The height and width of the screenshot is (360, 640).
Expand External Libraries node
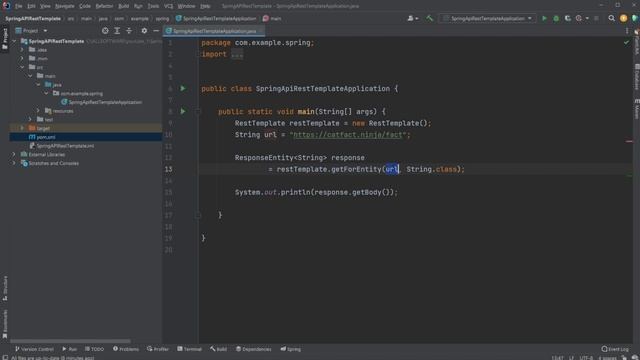click(14, 154)
